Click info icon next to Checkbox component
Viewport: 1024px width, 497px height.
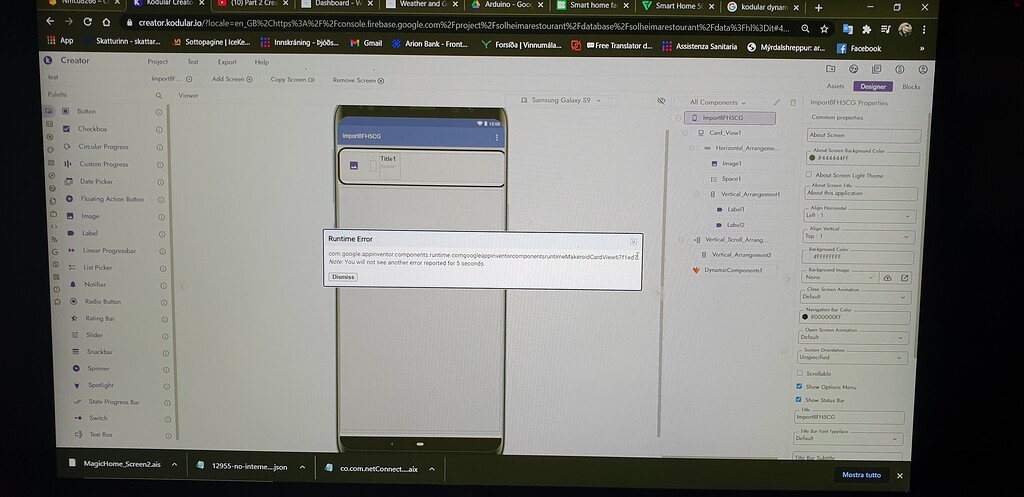[x=159, y=129]
